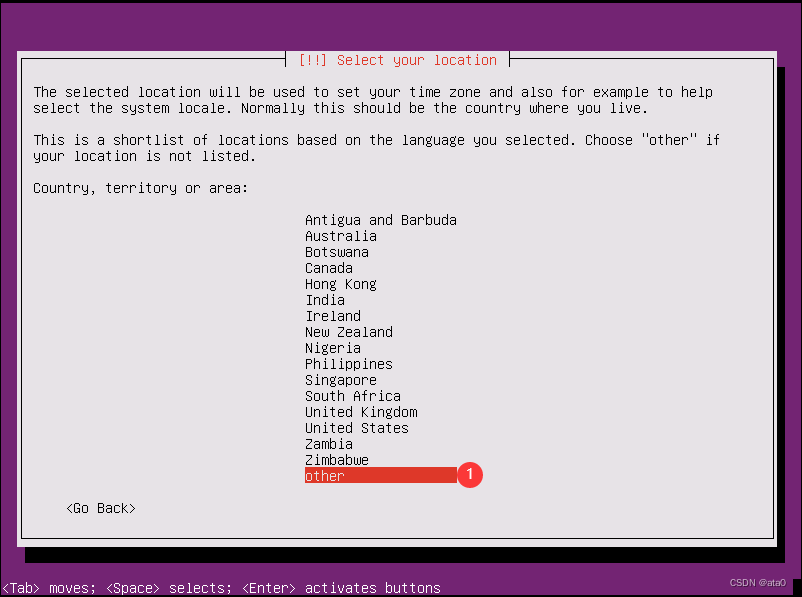The image size is (802, 597).
Task: Select Nigeria entry
Action: click(x=332, y=348)
